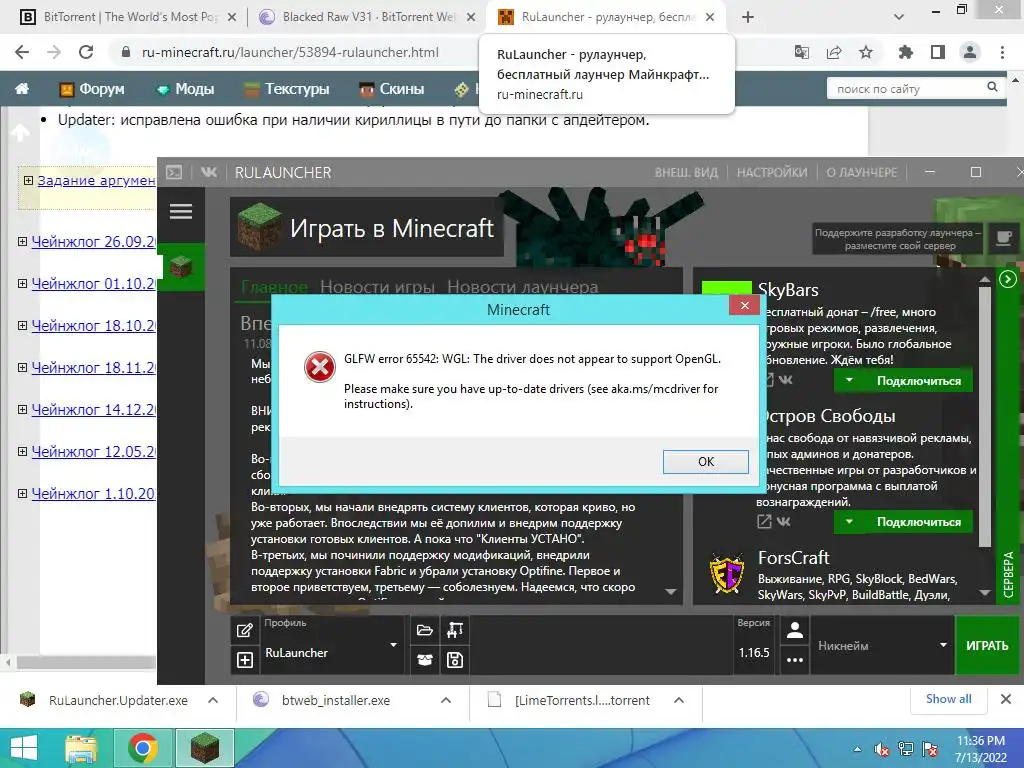Open О ЛАУНЧЕРЕ in RuLauncher
The width and height of the screenshot is (1024, 768).
pos(861,172)
